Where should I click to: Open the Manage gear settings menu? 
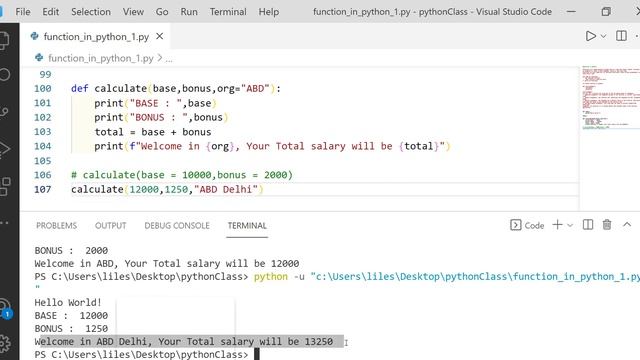[4, 344]
